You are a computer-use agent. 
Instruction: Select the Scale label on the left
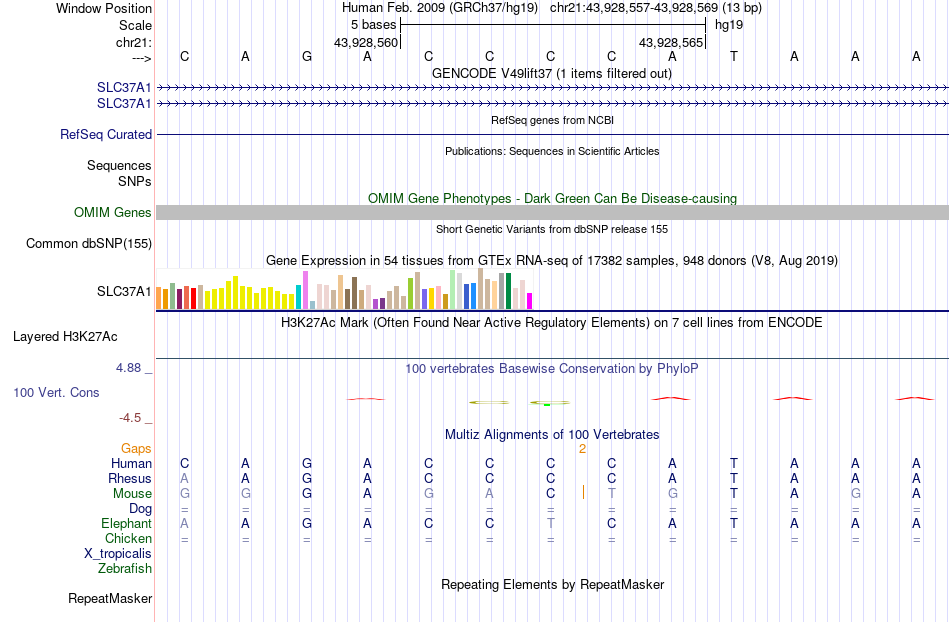pyautogui.click(x=135, y=25)
